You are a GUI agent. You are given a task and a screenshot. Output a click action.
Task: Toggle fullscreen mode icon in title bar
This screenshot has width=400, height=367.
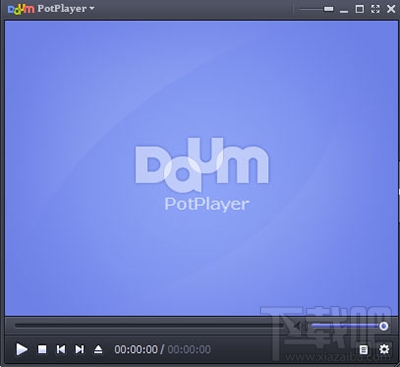[x=375, y=9]
